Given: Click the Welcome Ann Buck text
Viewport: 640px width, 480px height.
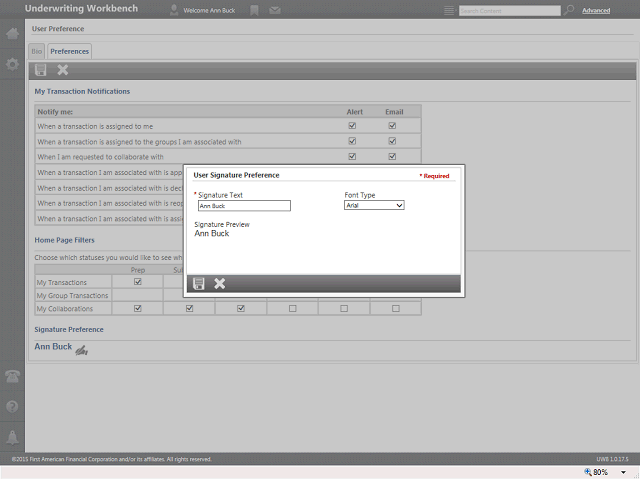Looking at the screenshot, I should point(209,11).
